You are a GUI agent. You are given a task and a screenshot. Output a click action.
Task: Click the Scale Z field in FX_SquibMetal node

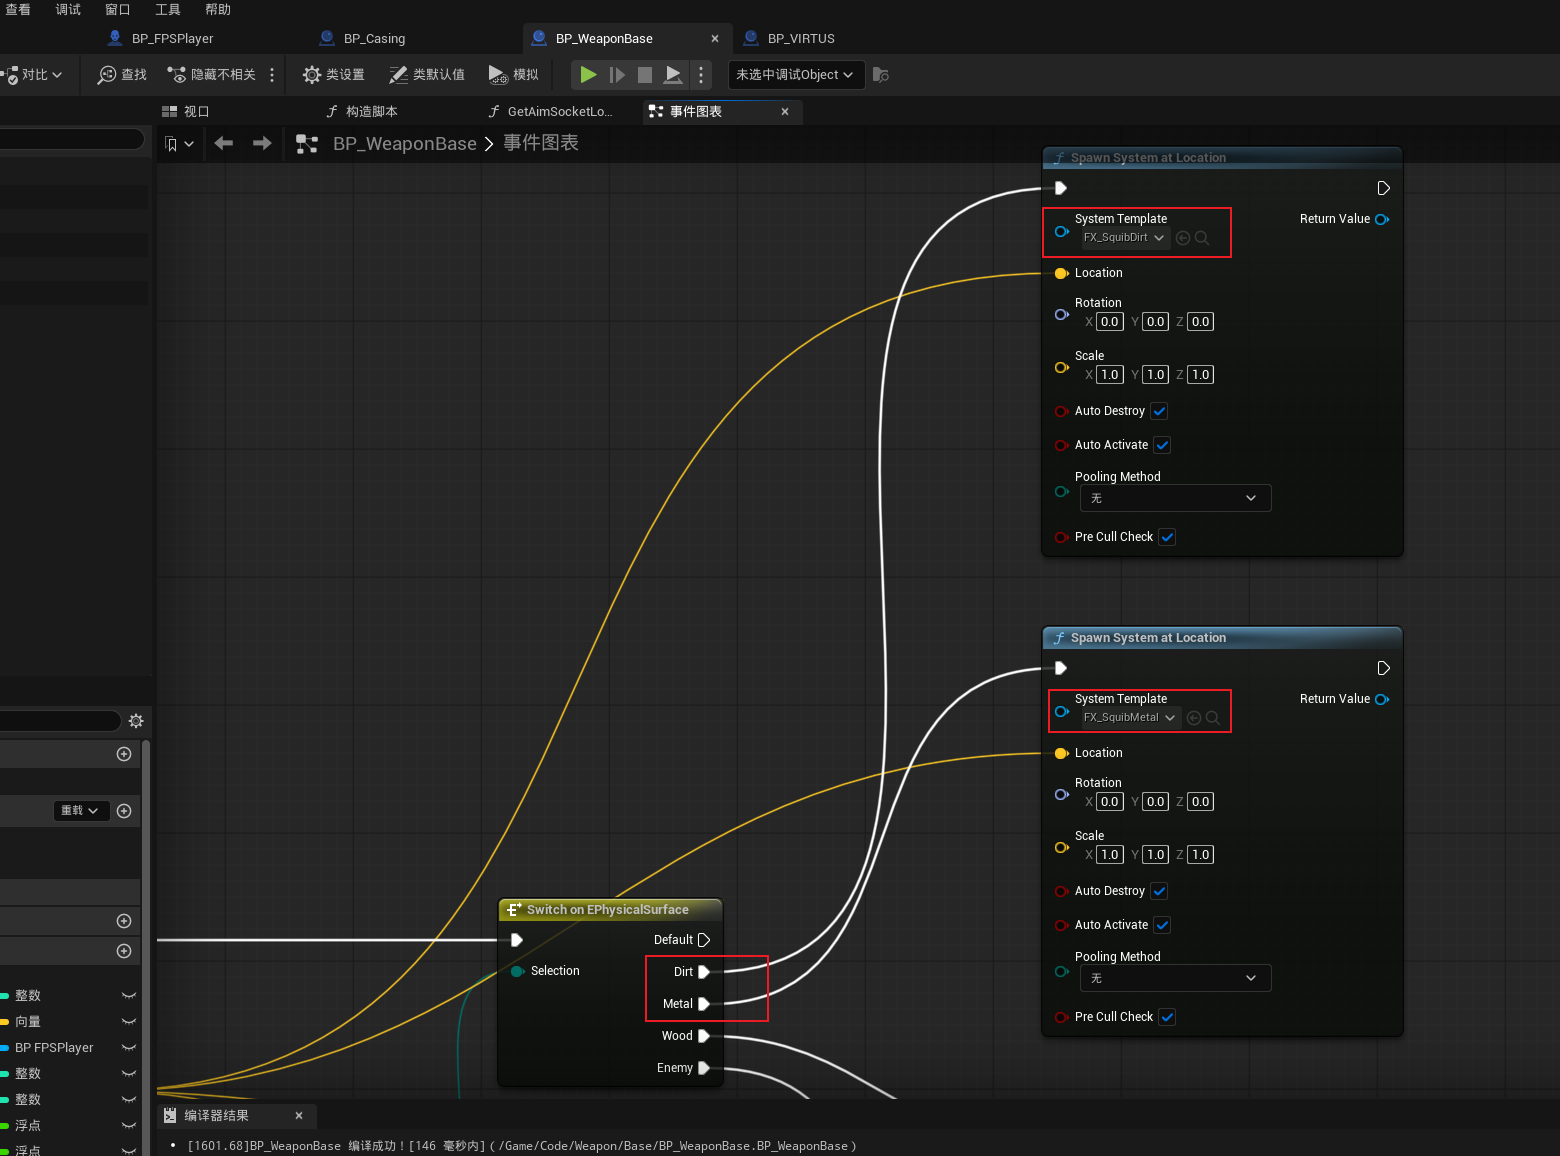pos(1201,855)
